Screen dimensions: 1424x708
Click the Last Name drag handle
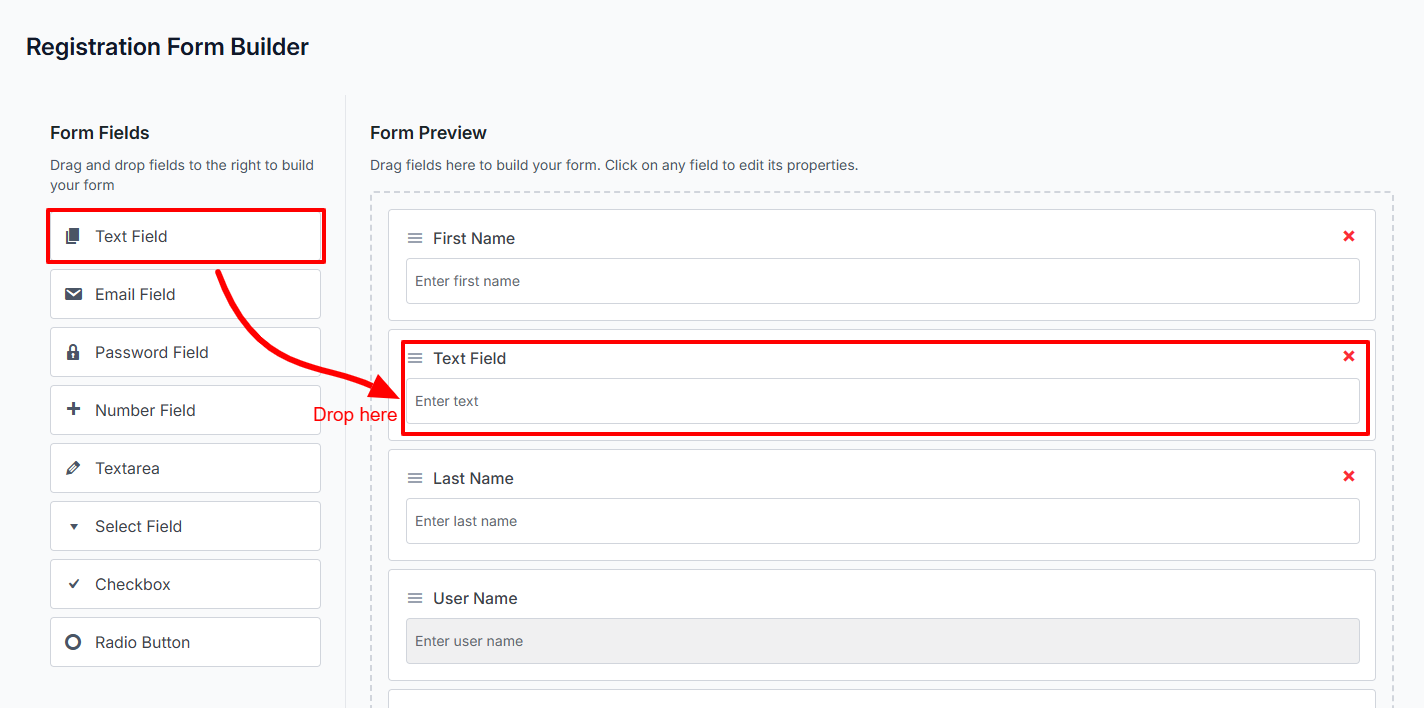pos(415,478)
